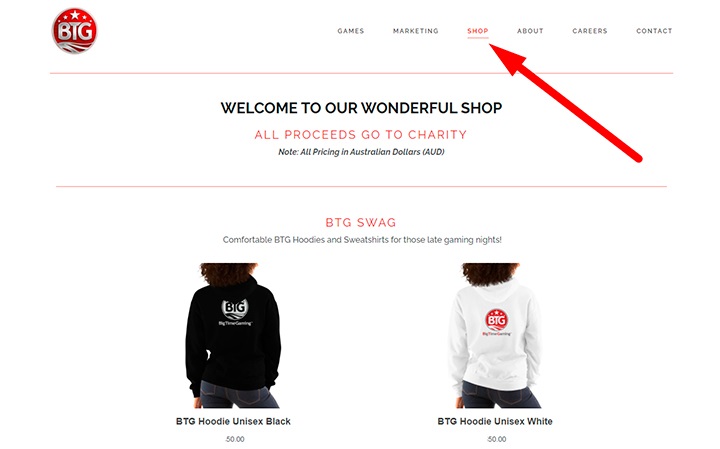Click the black hoodie product image

(x=233, y=335)
